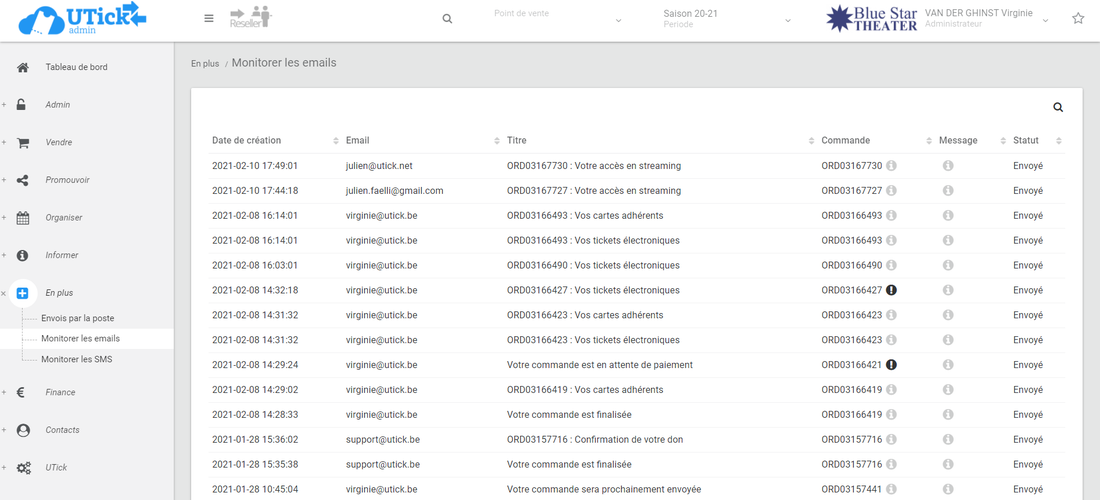Open order info icon for ORD03167730
The width and height of the screenshot is (1100, 500).
coord(891,166)
